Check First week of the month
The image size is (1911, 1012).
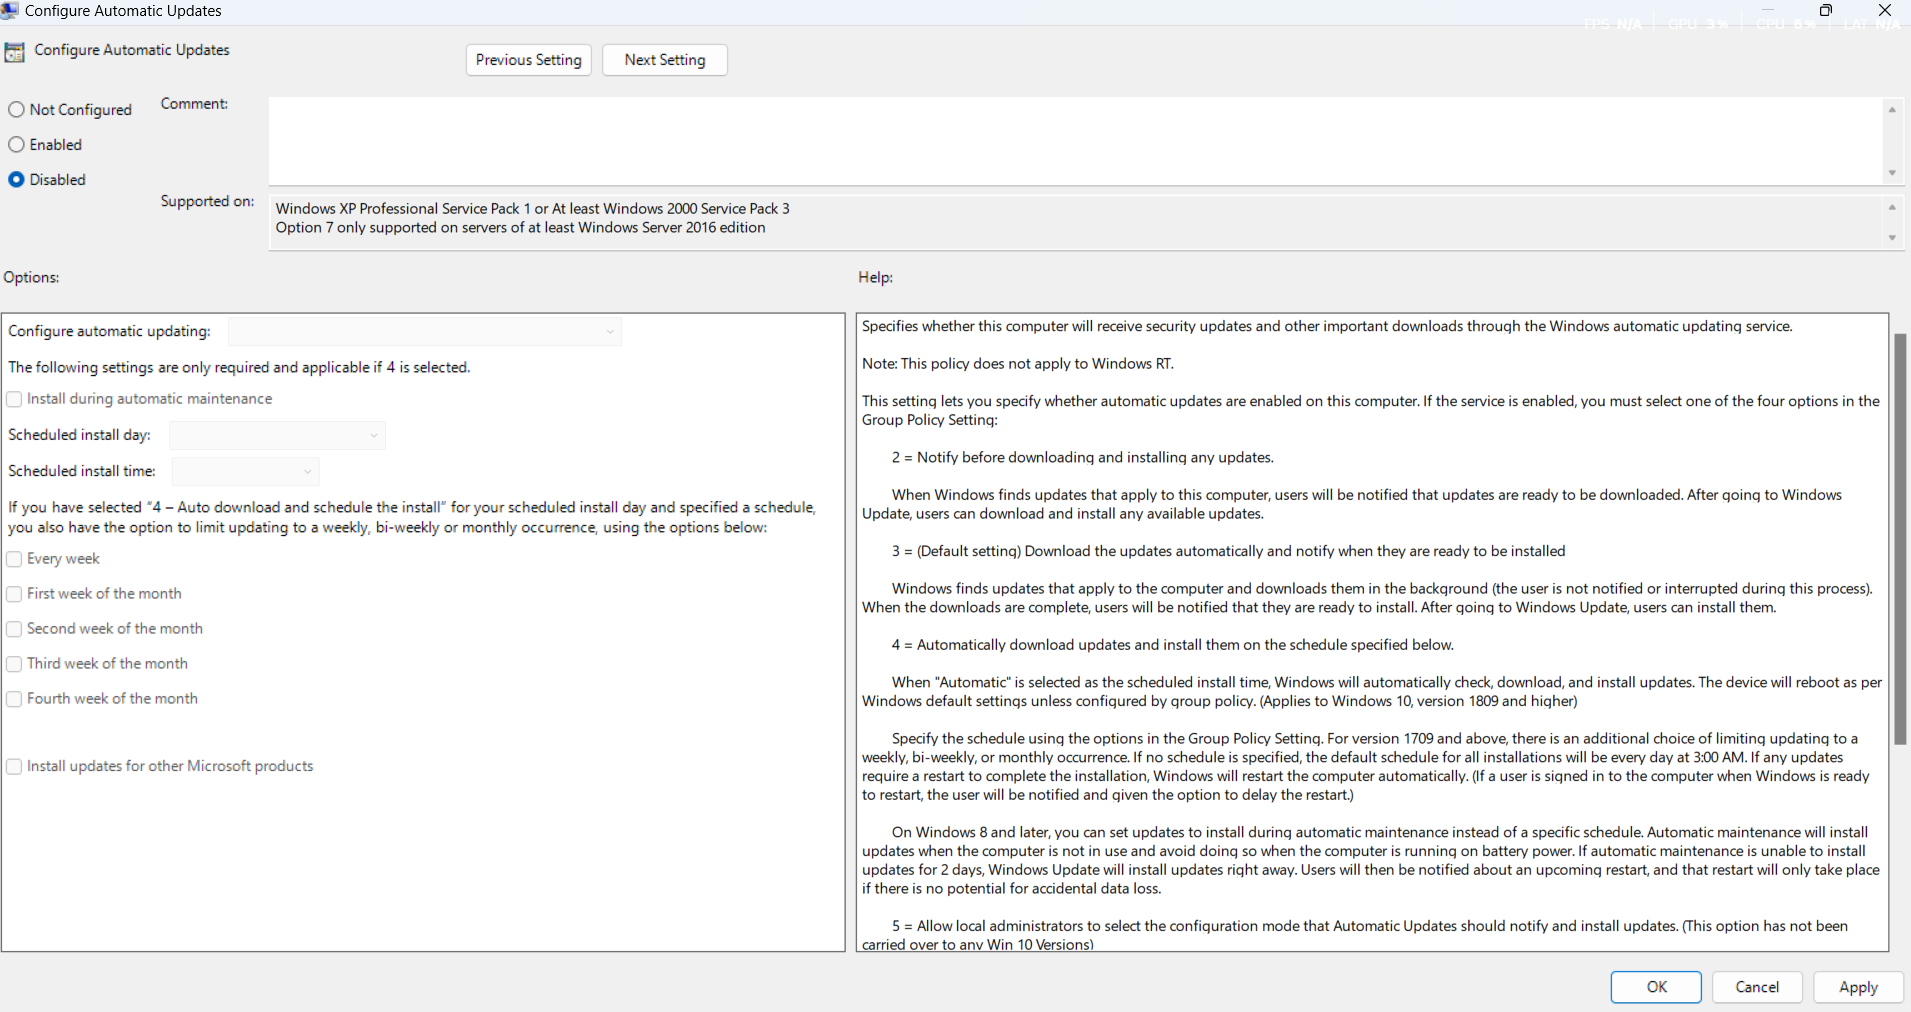(x=14, y=593)
